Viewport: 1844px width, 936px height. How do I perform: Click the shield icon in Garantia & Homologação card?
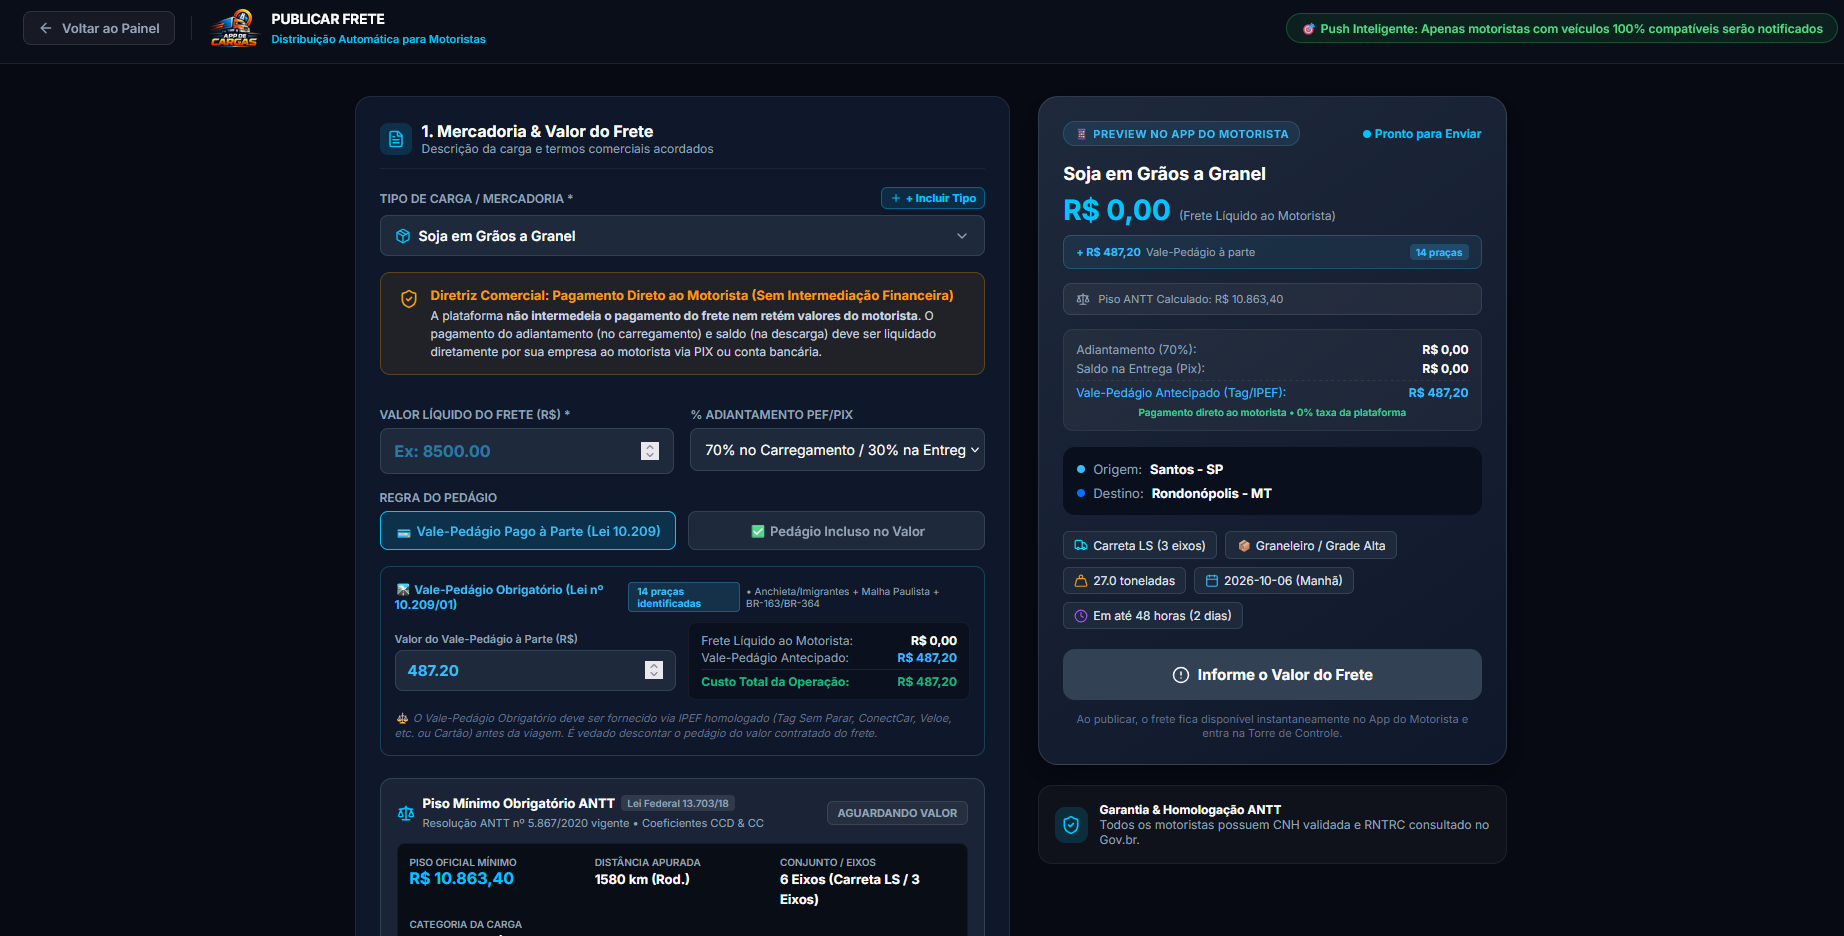[1071, 825]
